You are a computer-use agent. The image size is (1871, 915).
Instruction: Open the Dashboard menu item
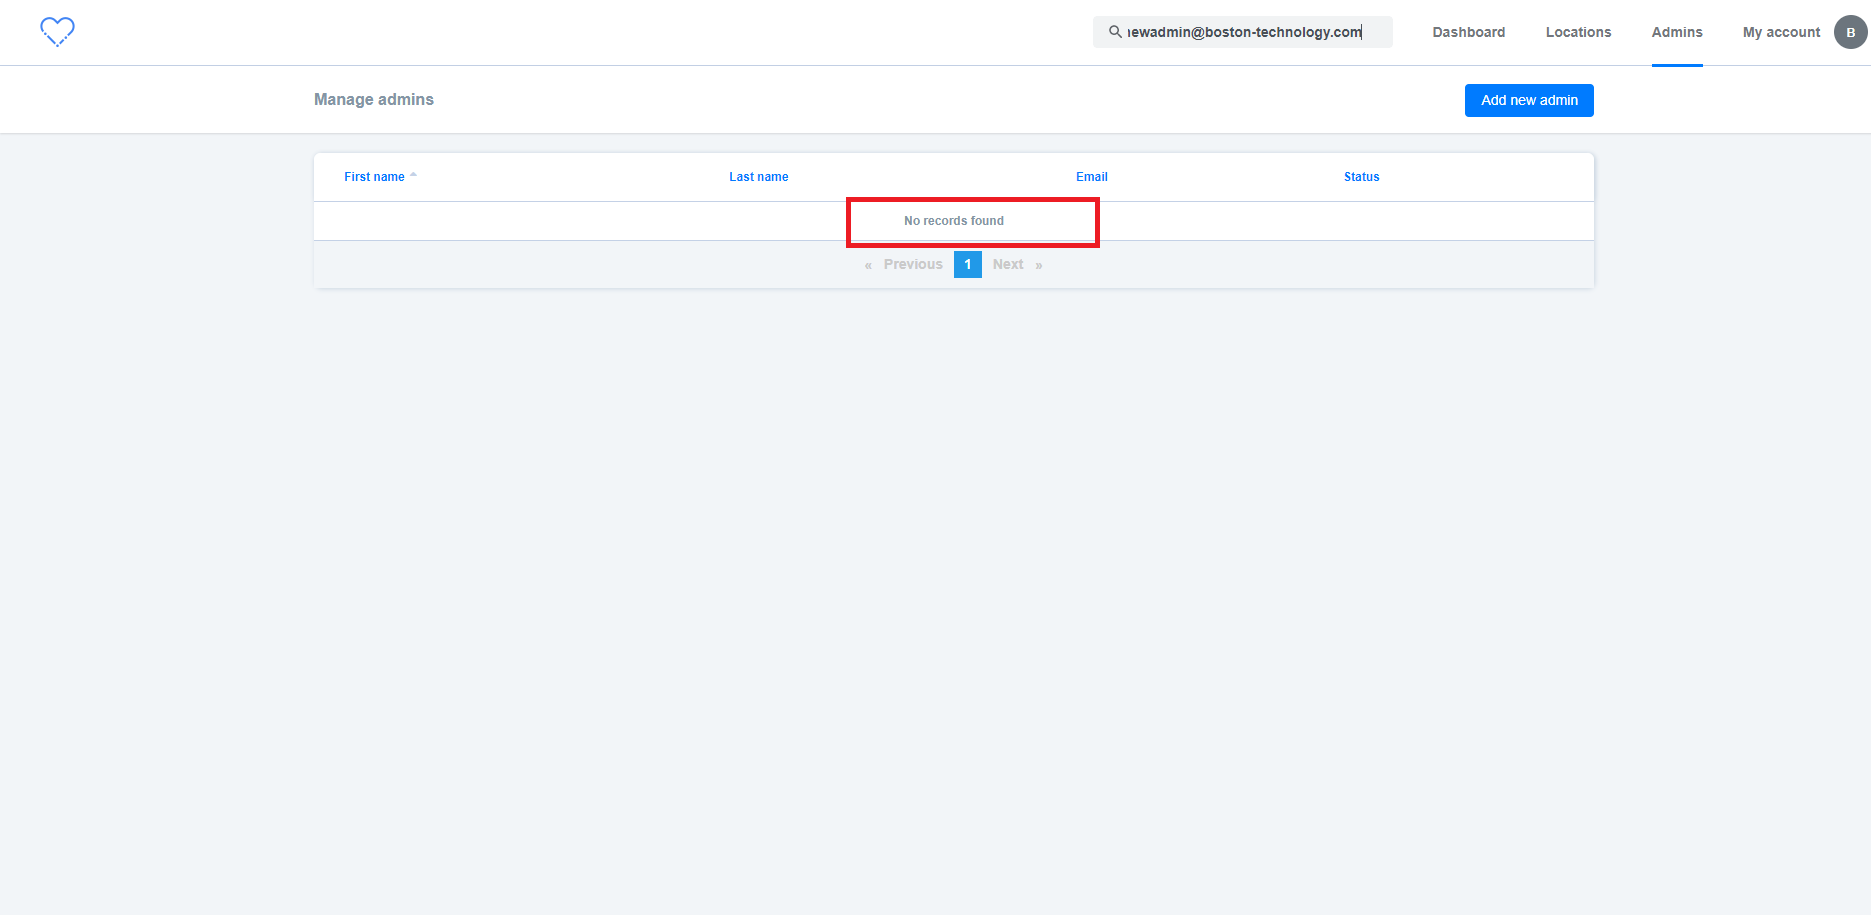click(x=1468, y=32)
